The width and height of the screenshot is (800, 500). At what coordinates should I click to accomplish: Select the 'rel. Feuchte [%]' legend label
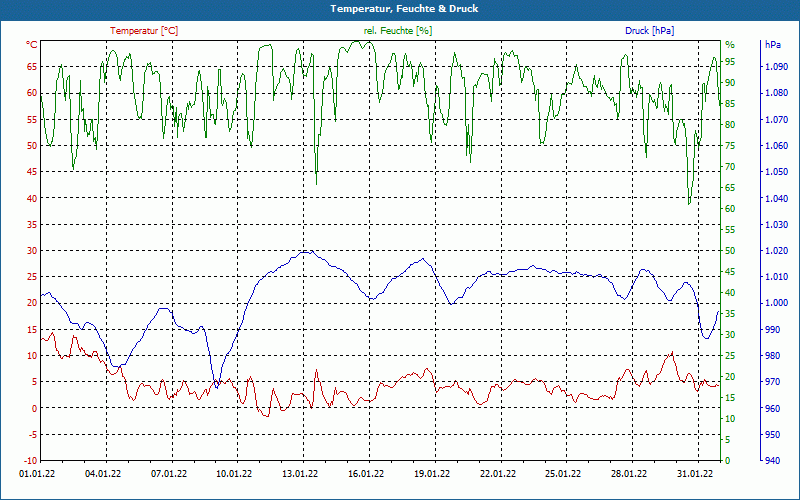(398, 31)
